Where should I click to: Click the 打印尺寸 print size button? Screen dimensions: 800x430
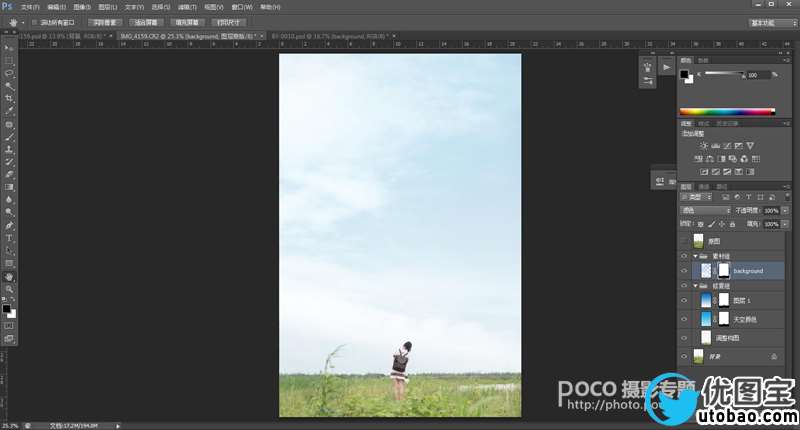pos(228,22)
